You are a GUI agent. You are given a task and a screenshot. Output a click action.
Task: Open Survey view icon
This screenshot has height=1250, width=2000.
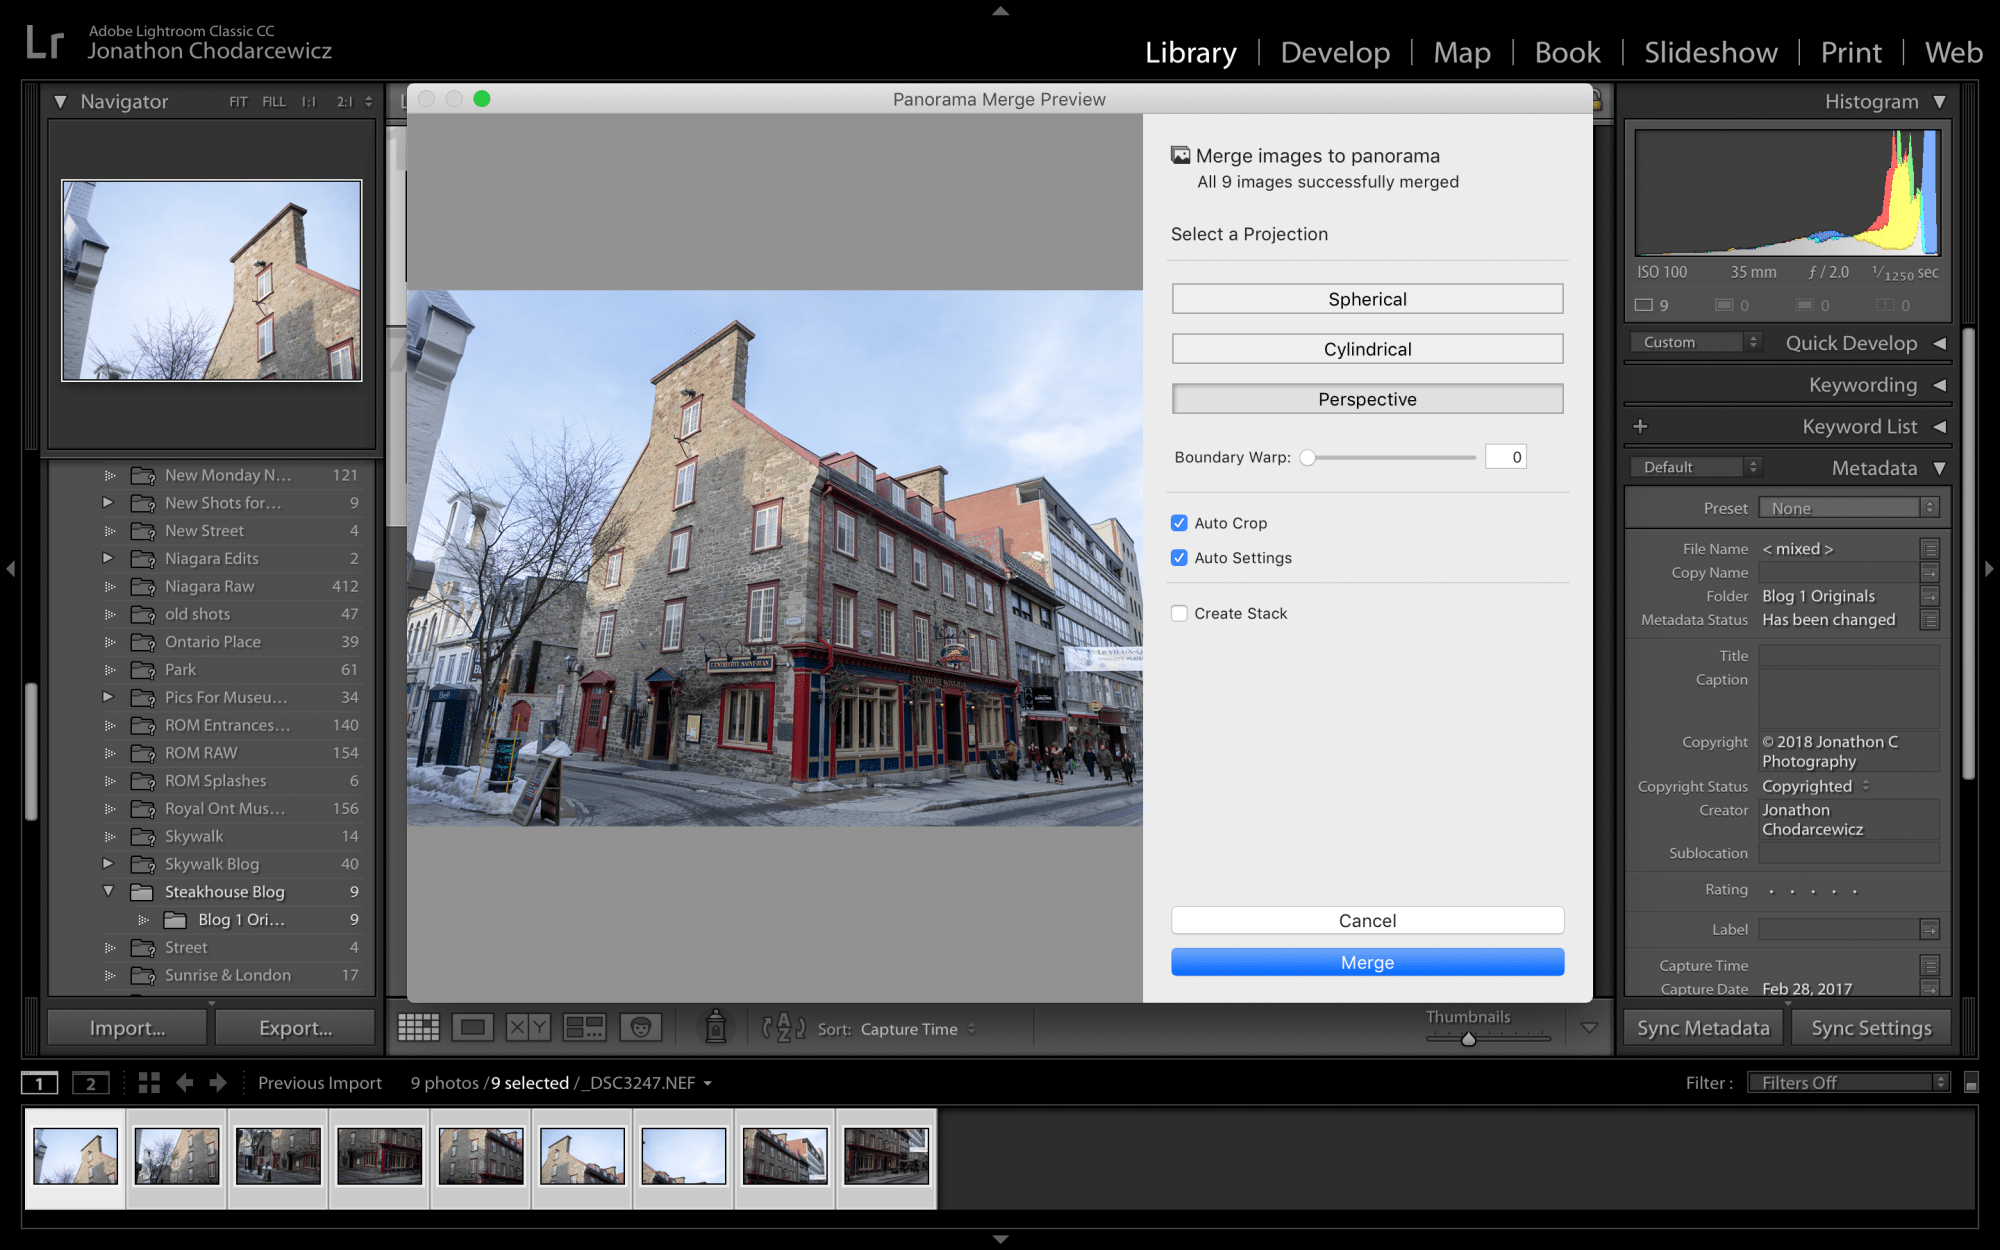tap(584, 1028)
